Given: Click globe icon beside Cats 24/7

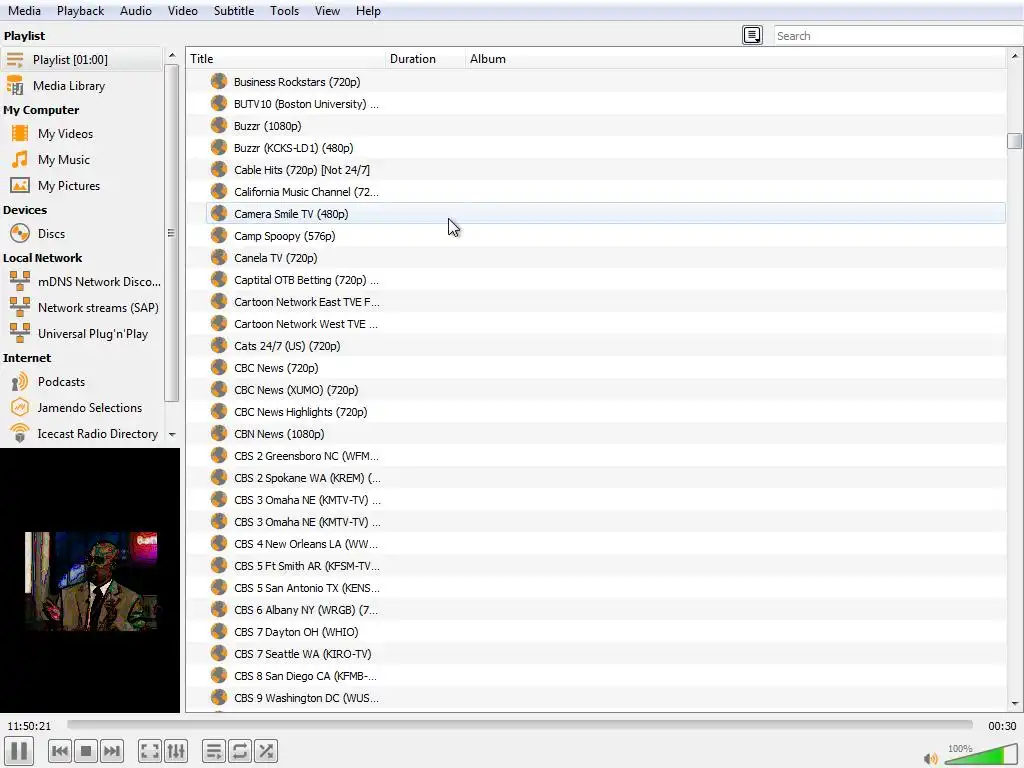Looking at the screenshot, I should 219,346.
